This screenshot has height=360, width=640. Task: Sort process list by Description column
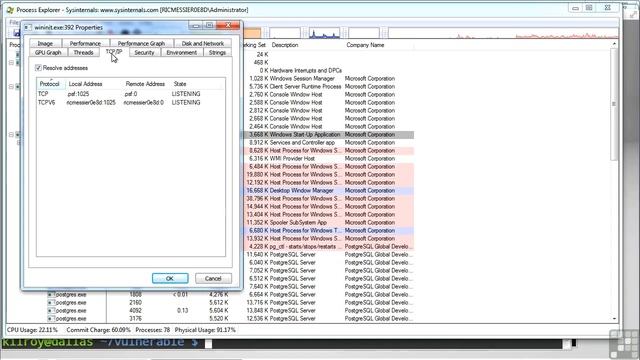tap(307, 45)
